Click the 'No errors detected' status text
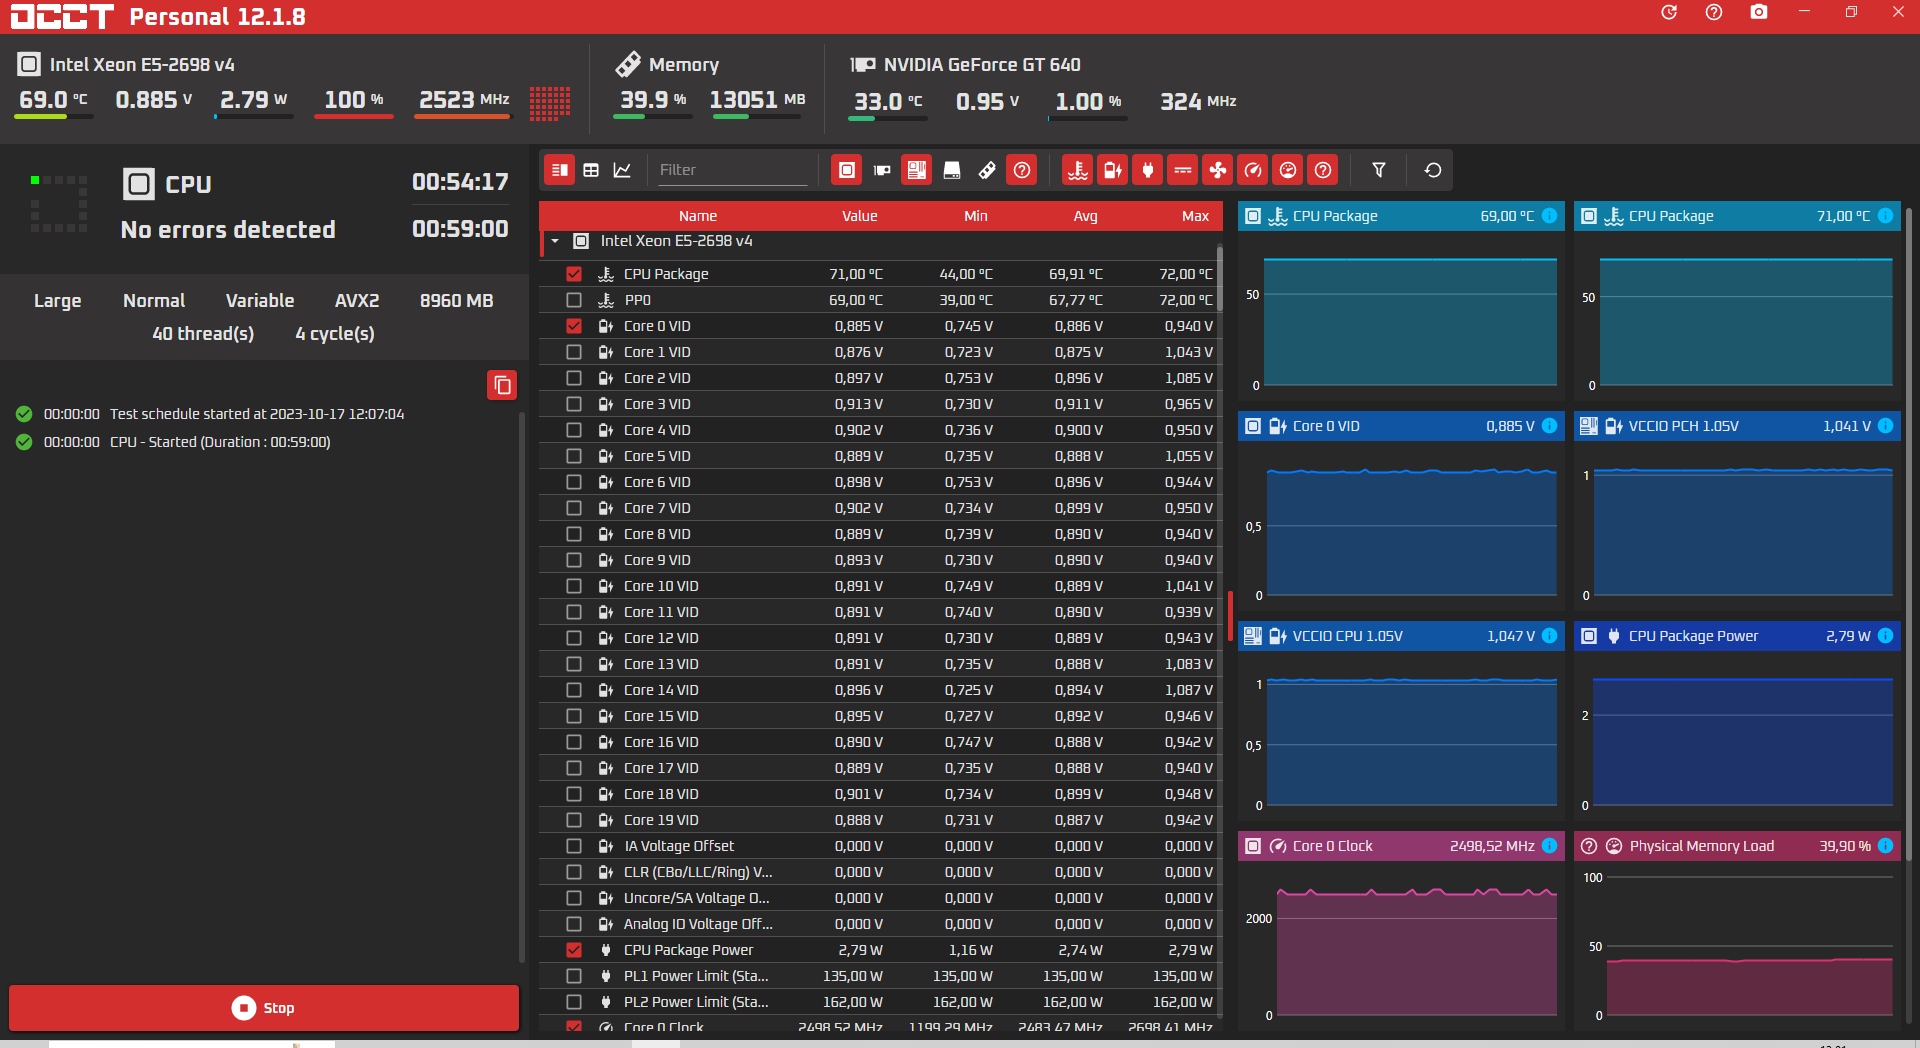 [228, 230]
